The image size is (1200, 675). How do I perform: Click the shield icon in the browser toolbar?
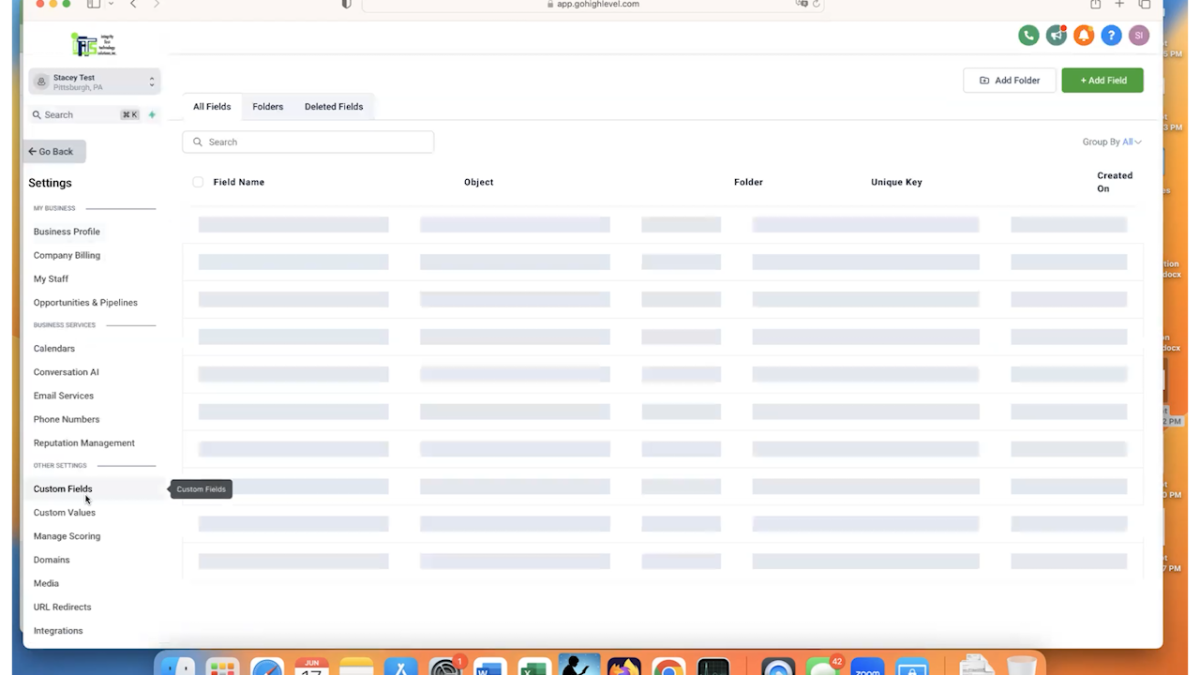point(345,4)
